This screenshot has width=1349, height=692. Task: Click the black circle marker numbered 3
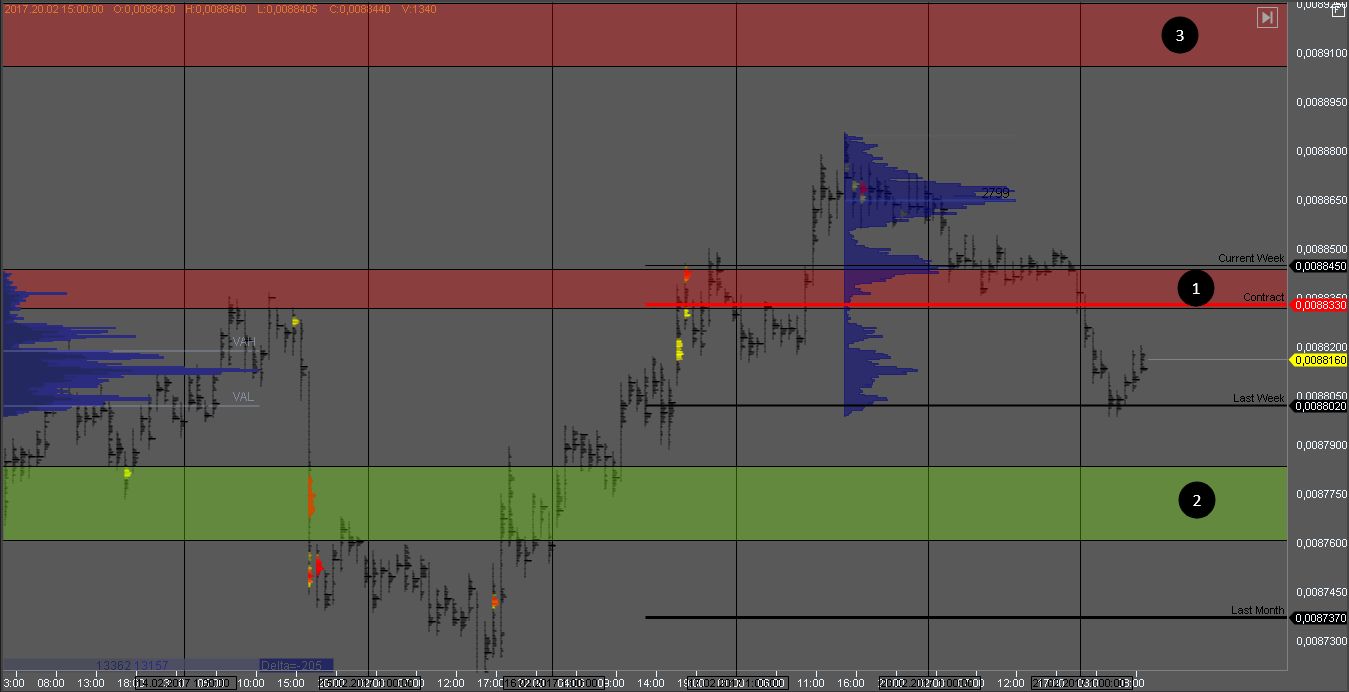[x=1179, y=36]
